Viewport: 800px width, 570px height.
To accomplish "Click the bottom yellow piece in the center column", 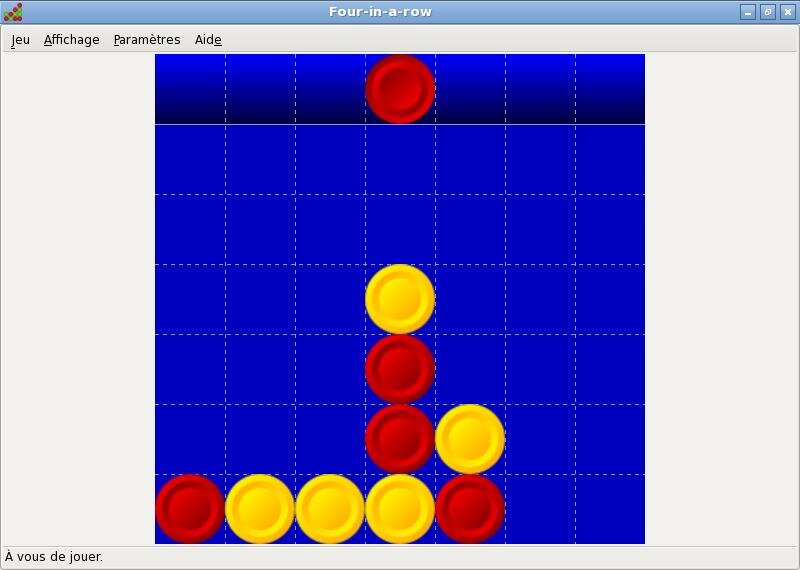I will 400,509.
